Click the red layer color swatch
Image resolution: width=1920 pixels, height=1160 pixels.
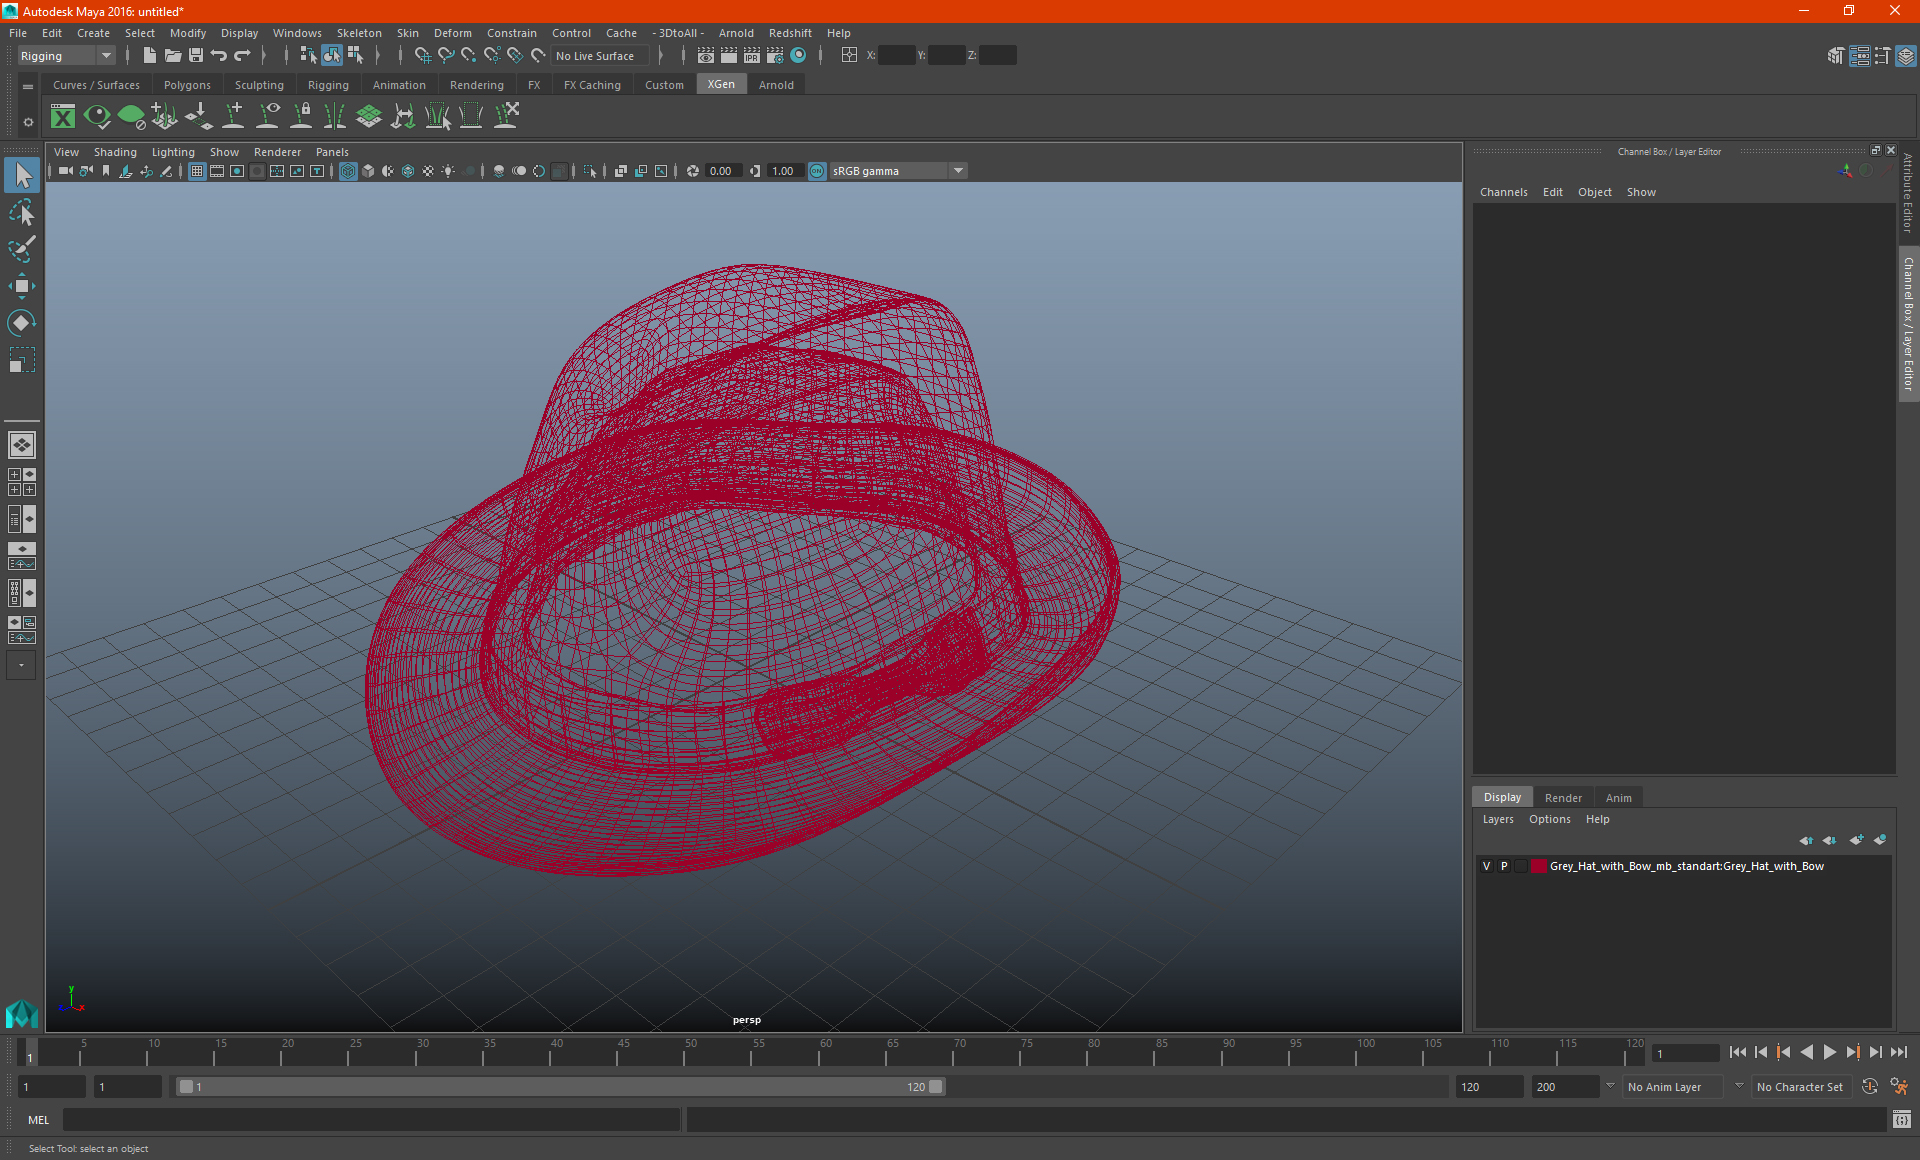(1539, 866)
